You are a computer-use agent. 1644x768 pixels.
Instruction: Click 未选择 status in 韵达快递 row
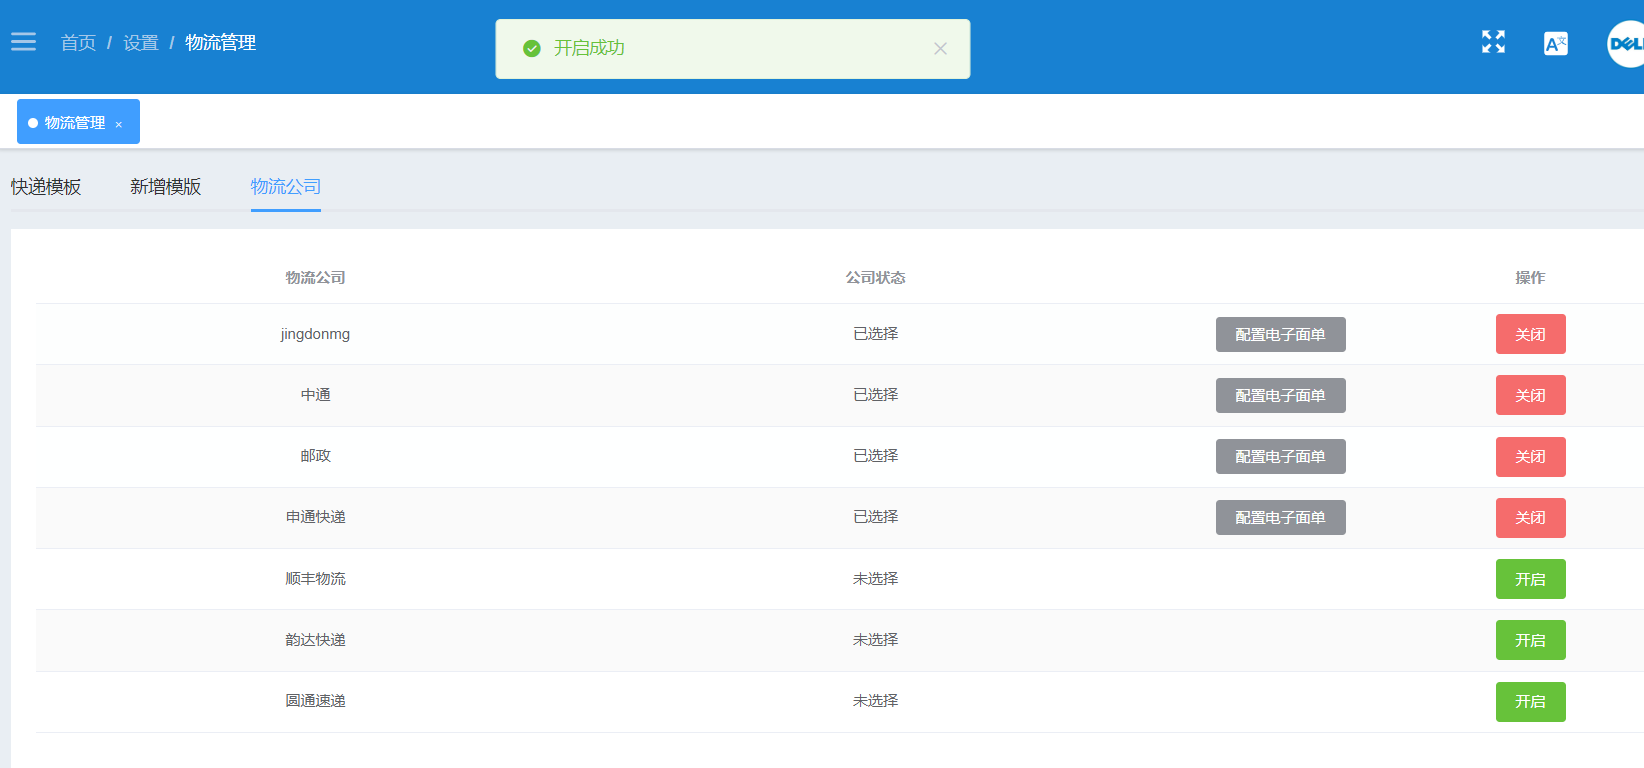876,640
